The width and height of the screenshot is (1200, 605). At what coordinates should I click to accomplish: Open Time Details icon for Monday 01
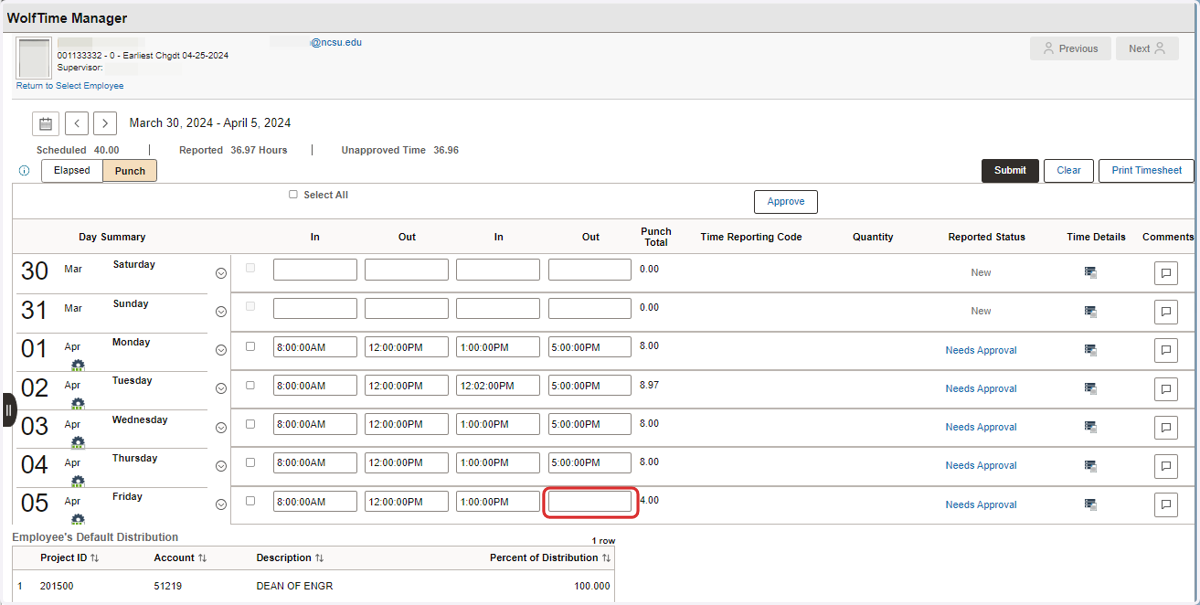click(1091, 350)
